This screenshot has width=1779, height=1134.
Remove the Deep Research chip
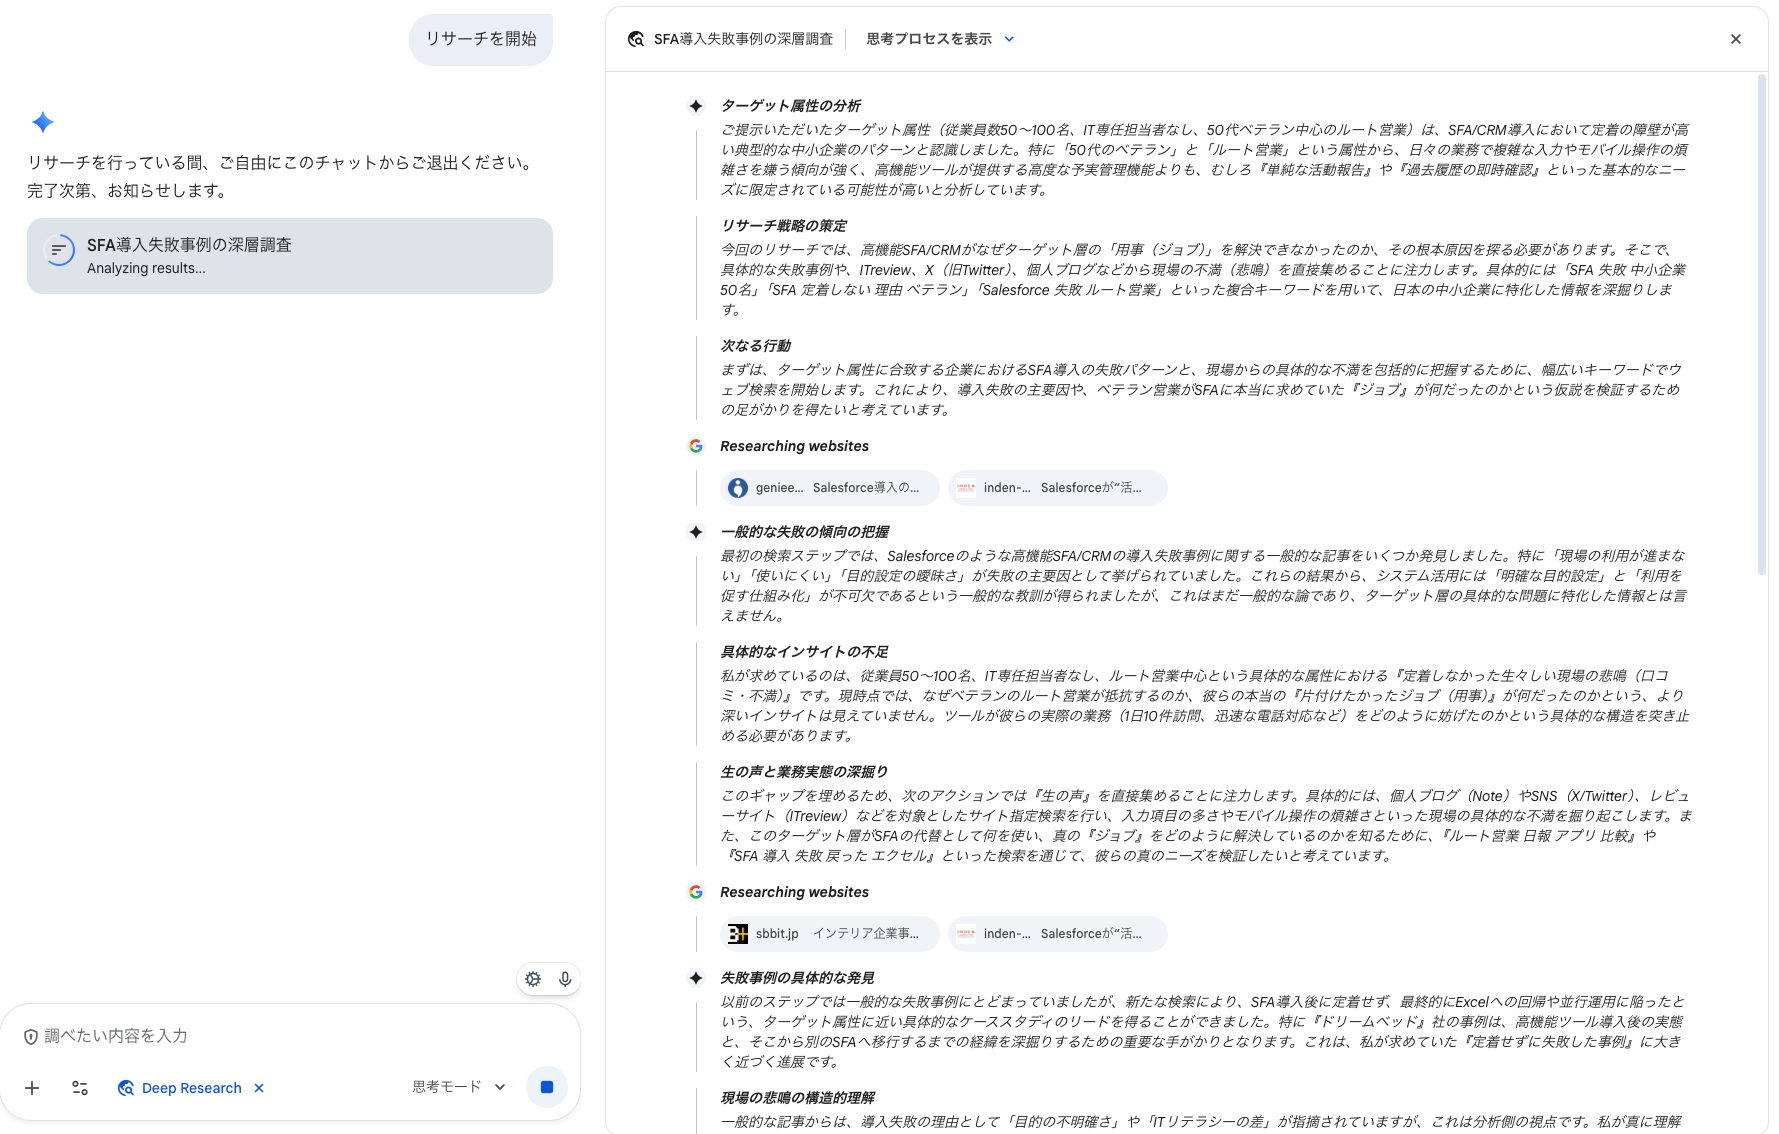tap(259, 1088)
